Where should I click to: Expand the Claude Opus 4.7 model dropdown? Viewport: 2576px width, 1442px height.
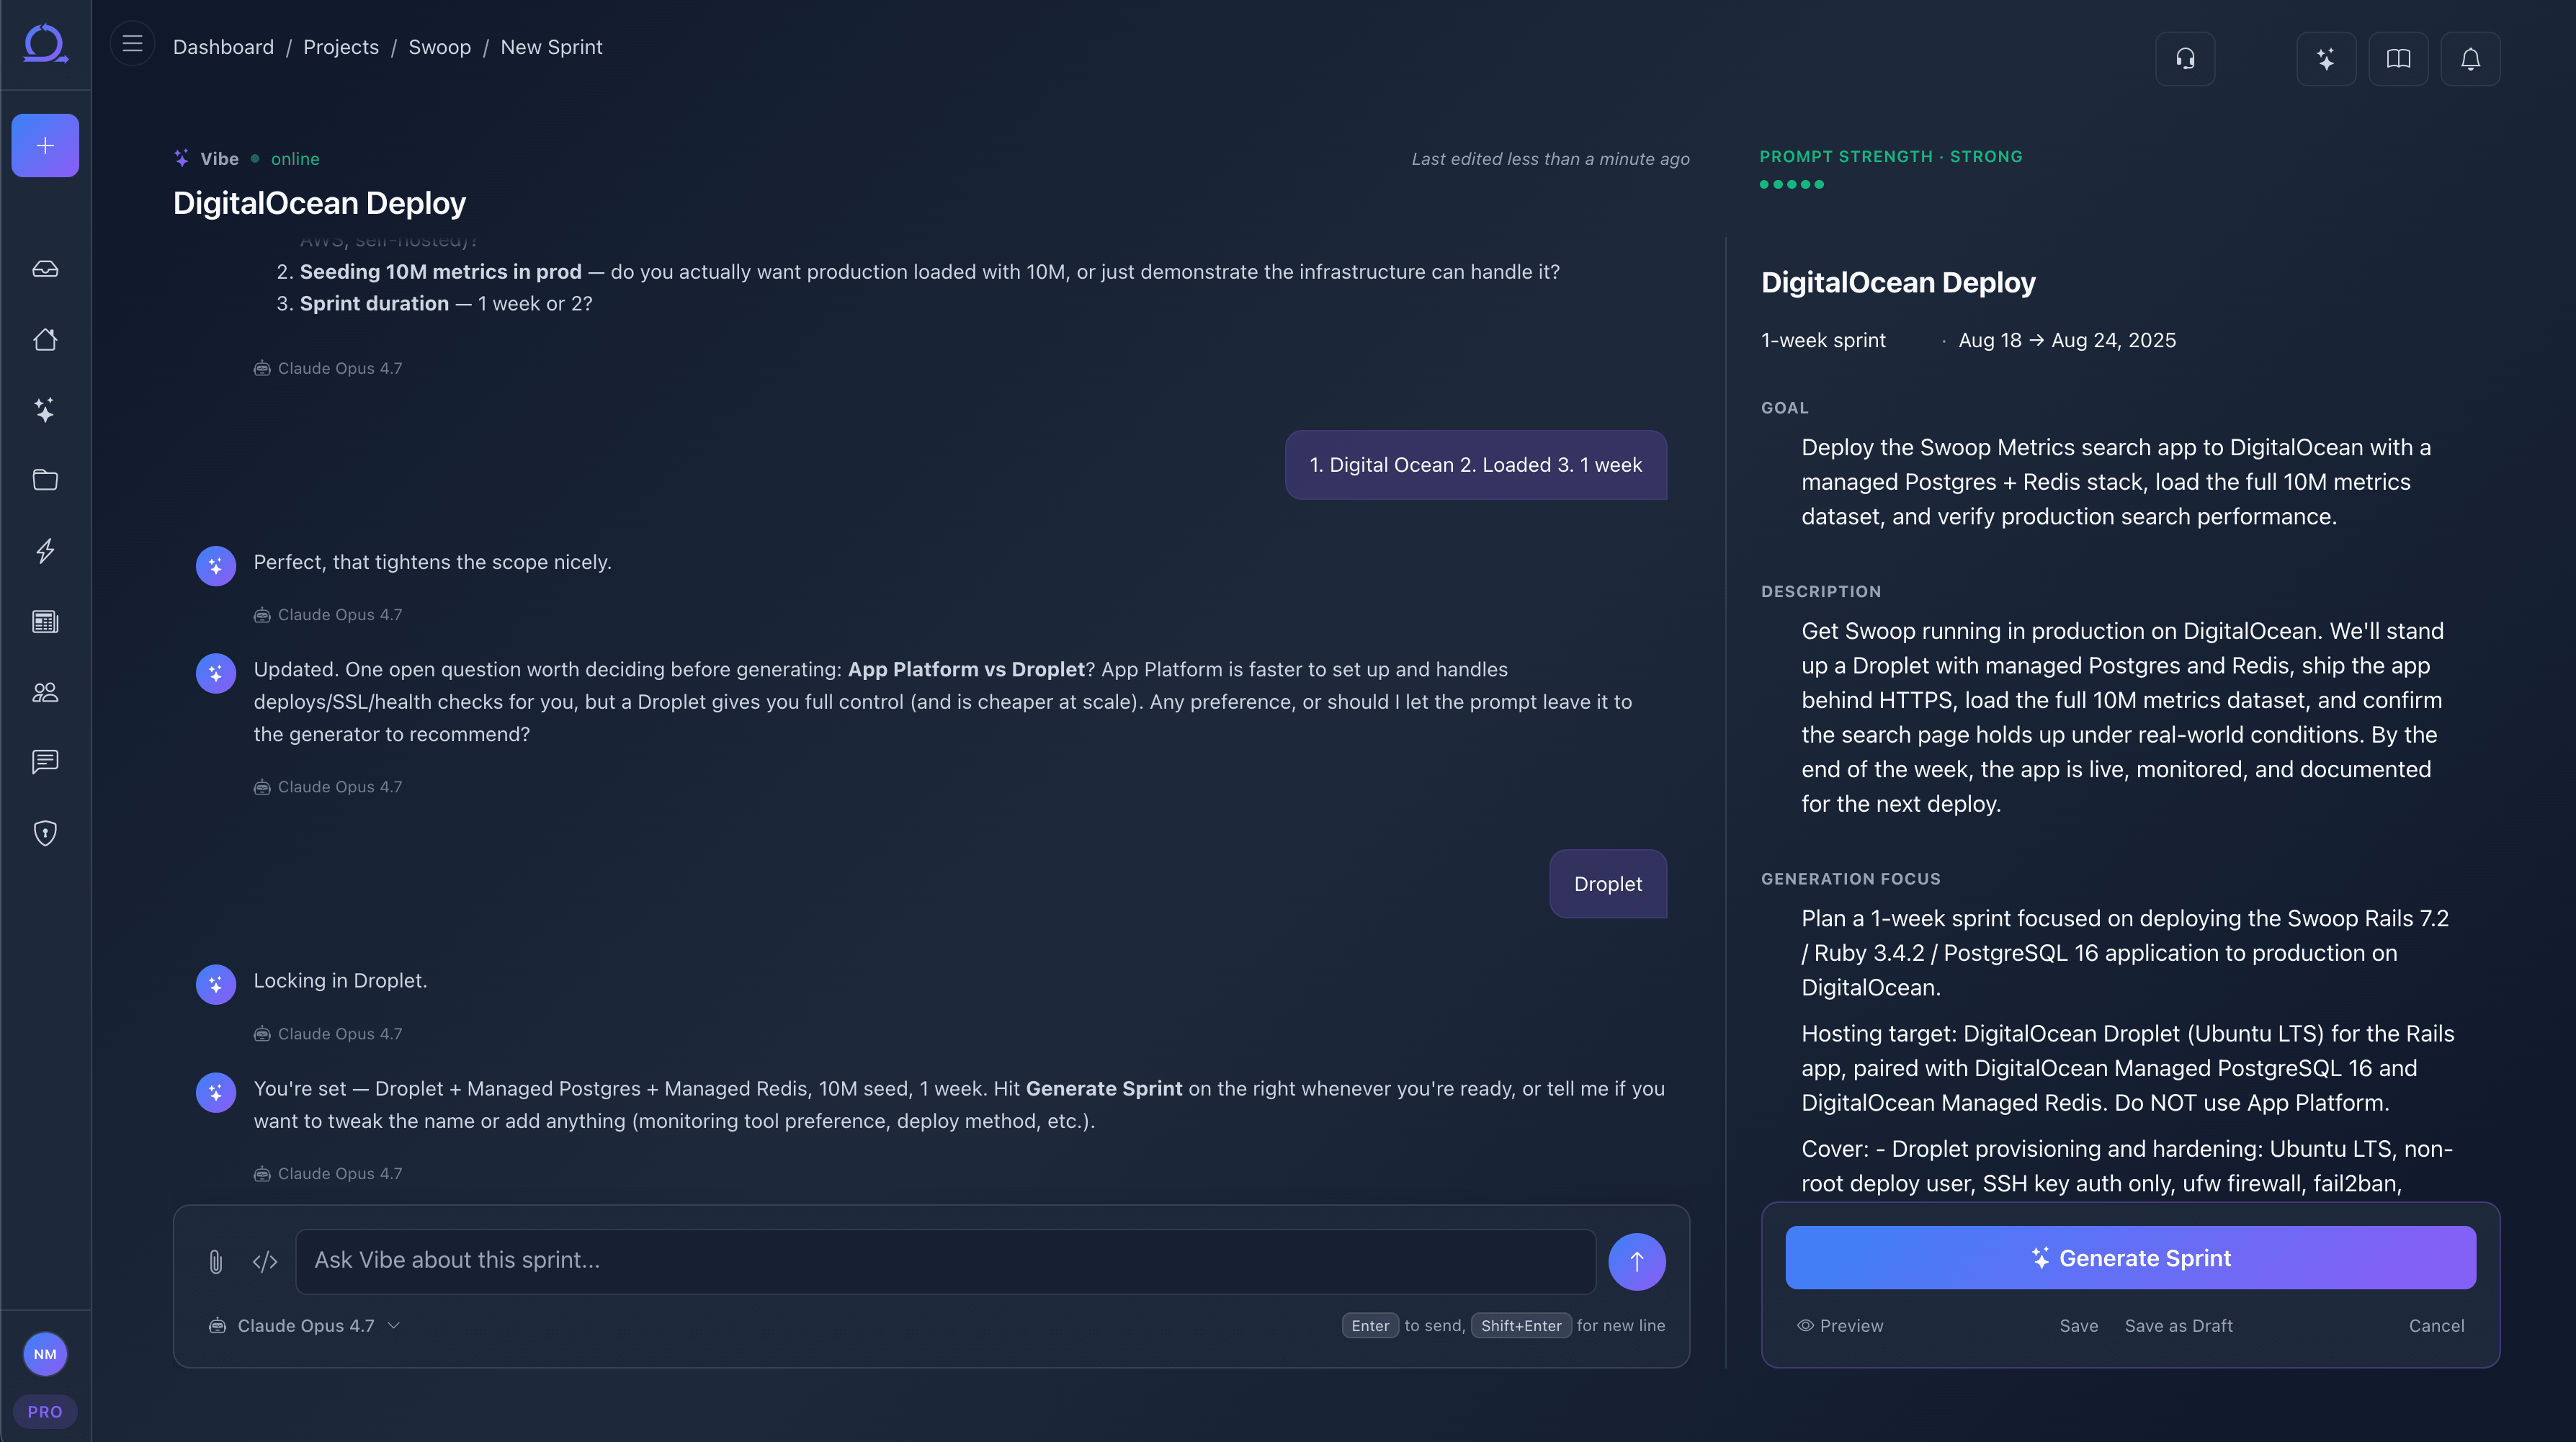305,1326
